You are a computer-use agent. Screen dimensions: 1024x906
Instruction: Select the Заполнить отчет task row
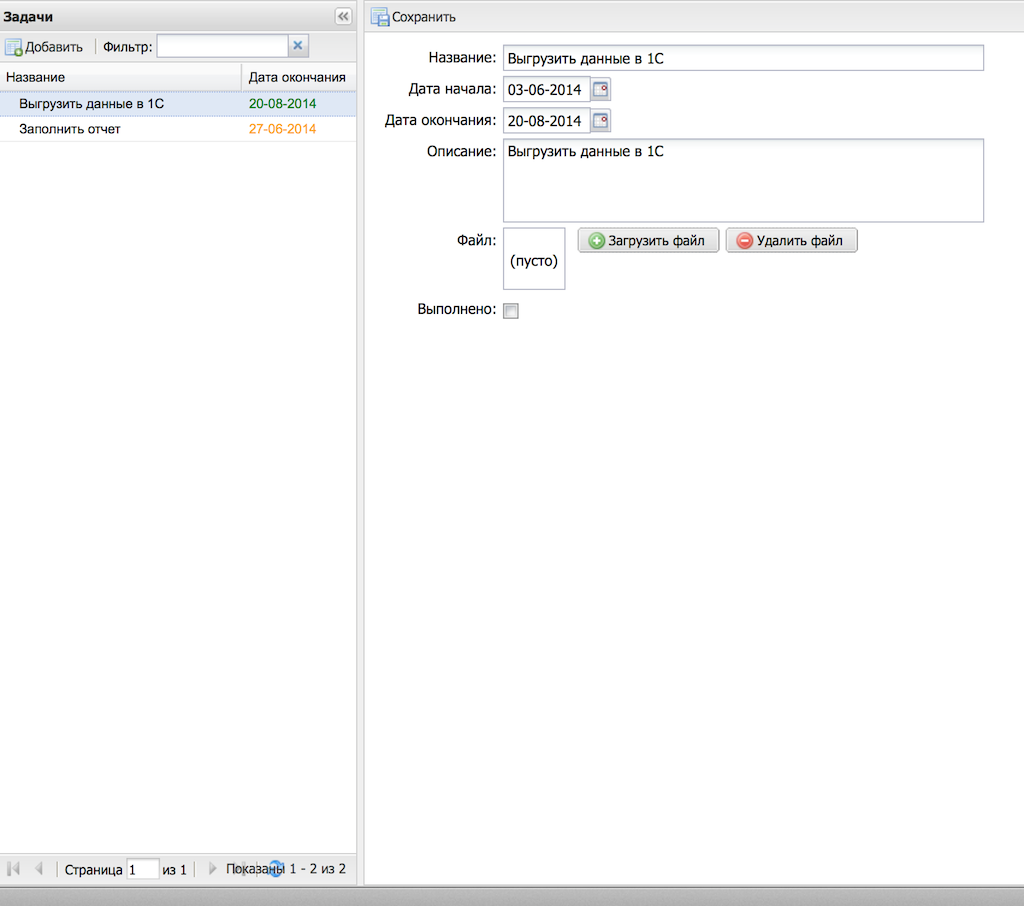click(178, 129)
